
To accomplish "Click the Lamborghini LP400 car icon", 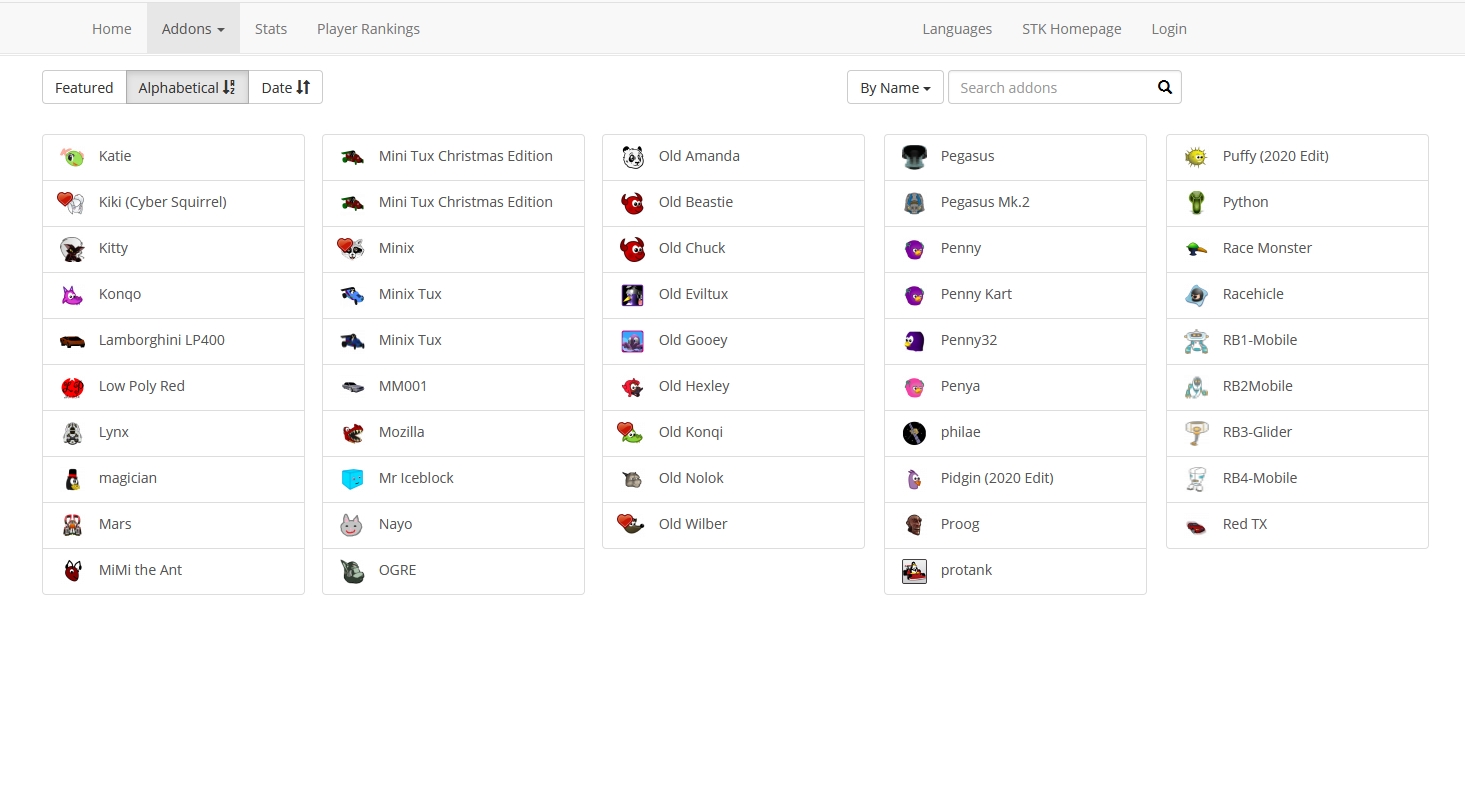I will click(x=72, y=341).
